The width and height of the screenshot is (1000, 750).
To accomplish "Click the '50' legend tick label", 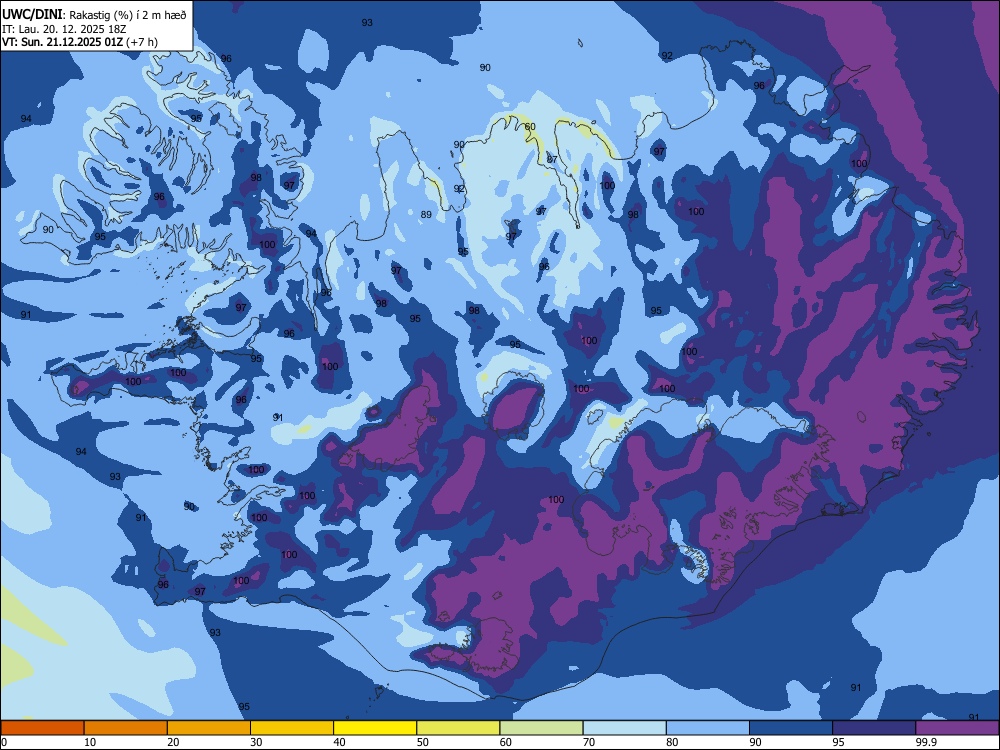I will (x=423, y=742).
